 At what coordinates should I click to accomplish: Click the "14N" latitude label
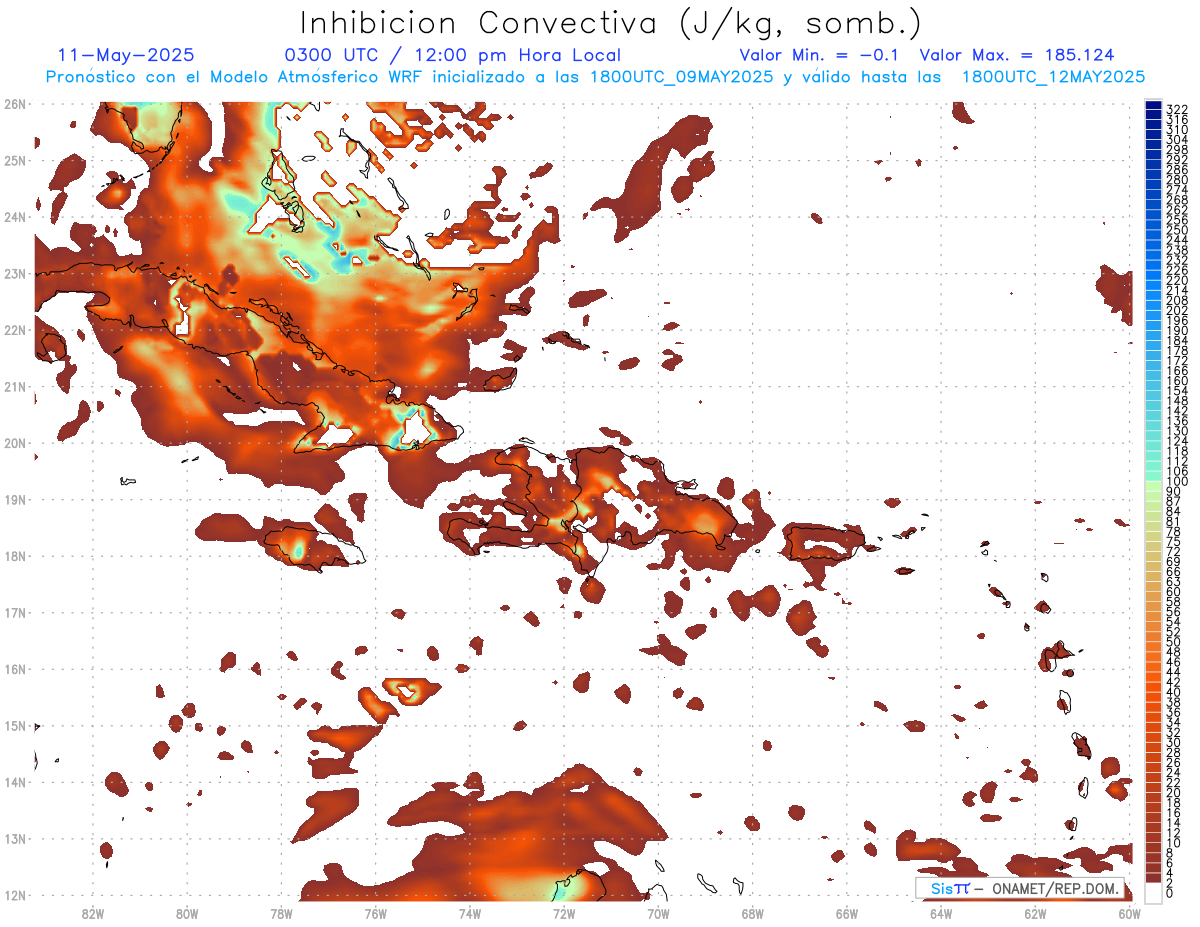click(14, 781)
